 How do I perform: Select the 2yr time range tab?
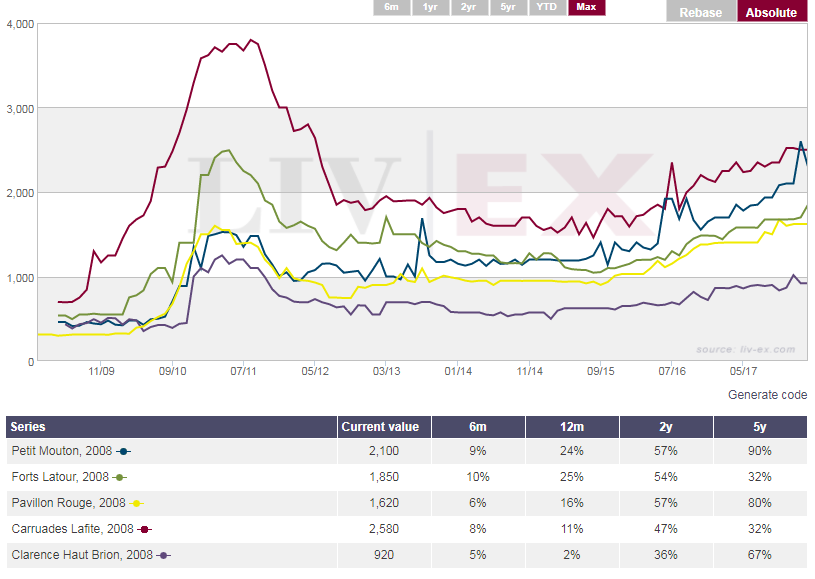click(x=469, y=7)
